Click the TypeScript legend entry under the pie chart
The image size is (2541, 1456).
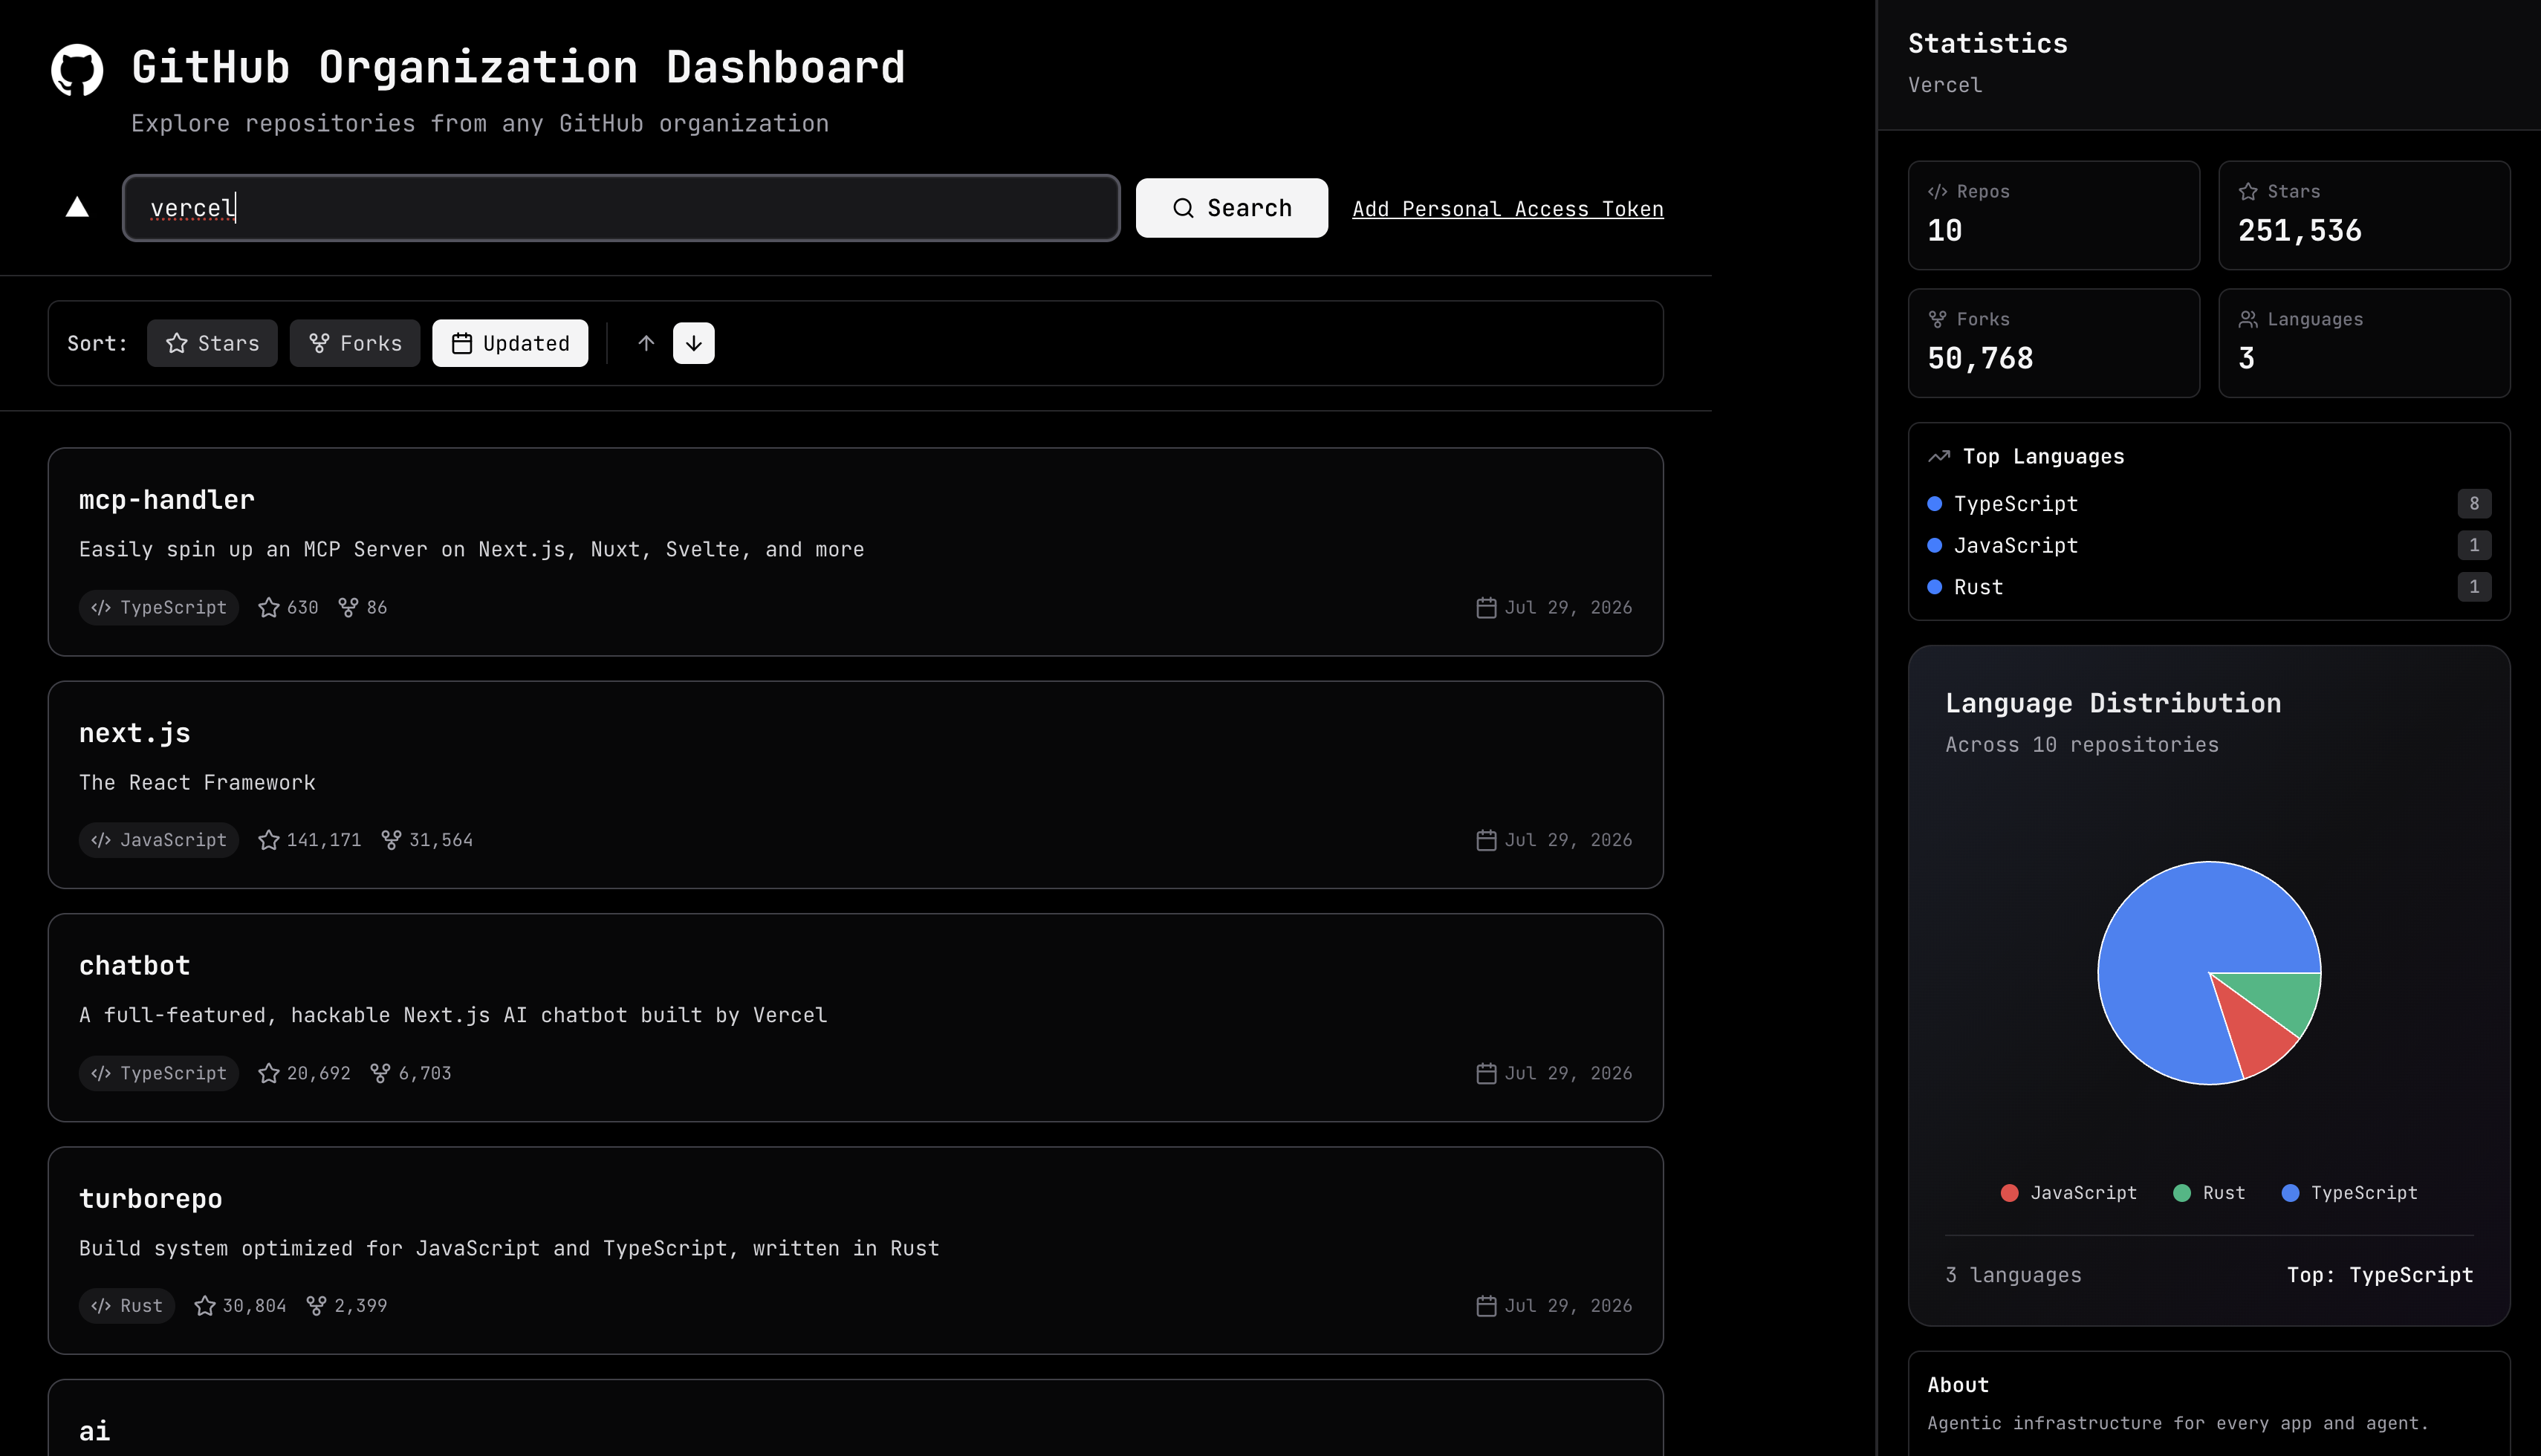[2350, 1193]
